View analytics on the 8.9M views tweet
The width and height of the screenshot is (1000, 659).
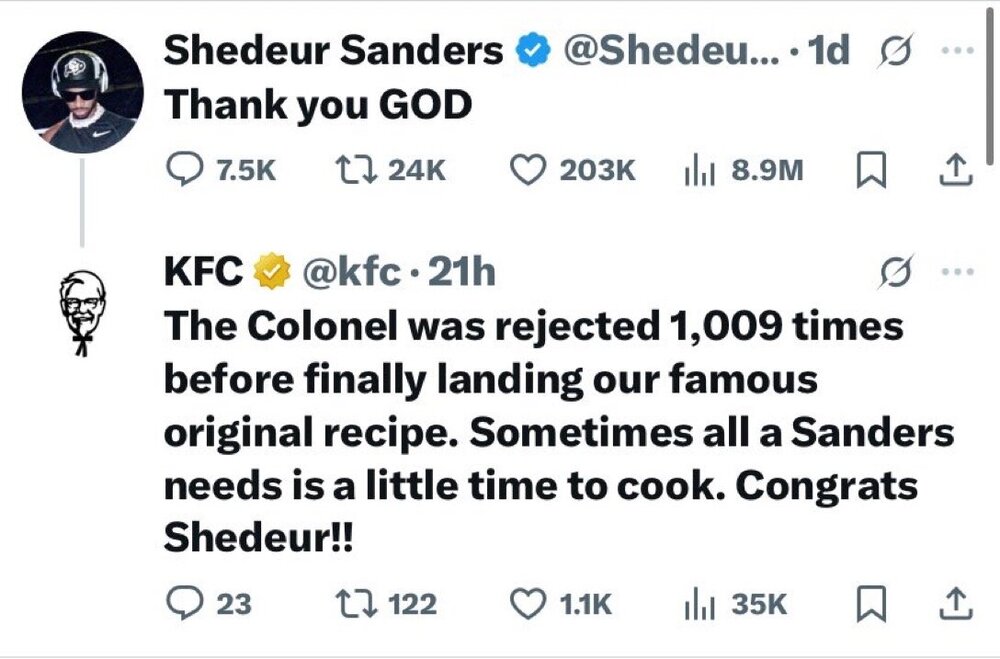pos(695,170)
